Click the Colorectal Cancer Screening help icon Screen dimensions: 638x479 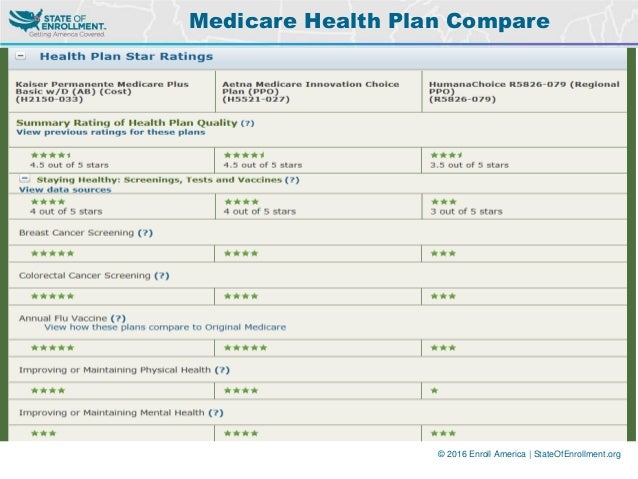(162, 276)
